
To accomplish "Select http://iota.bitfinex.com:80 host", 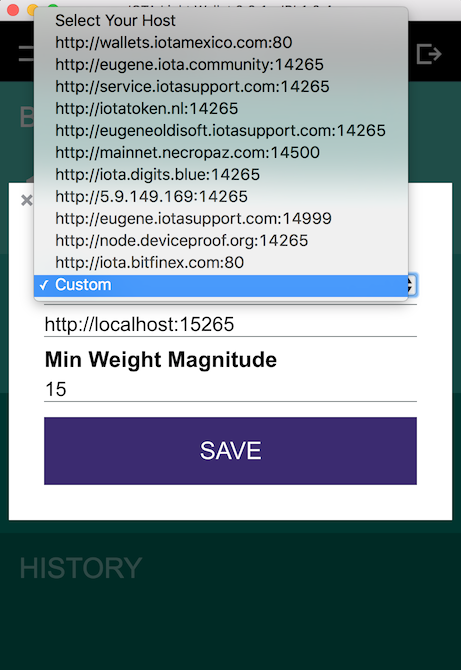I will point(221,263).
